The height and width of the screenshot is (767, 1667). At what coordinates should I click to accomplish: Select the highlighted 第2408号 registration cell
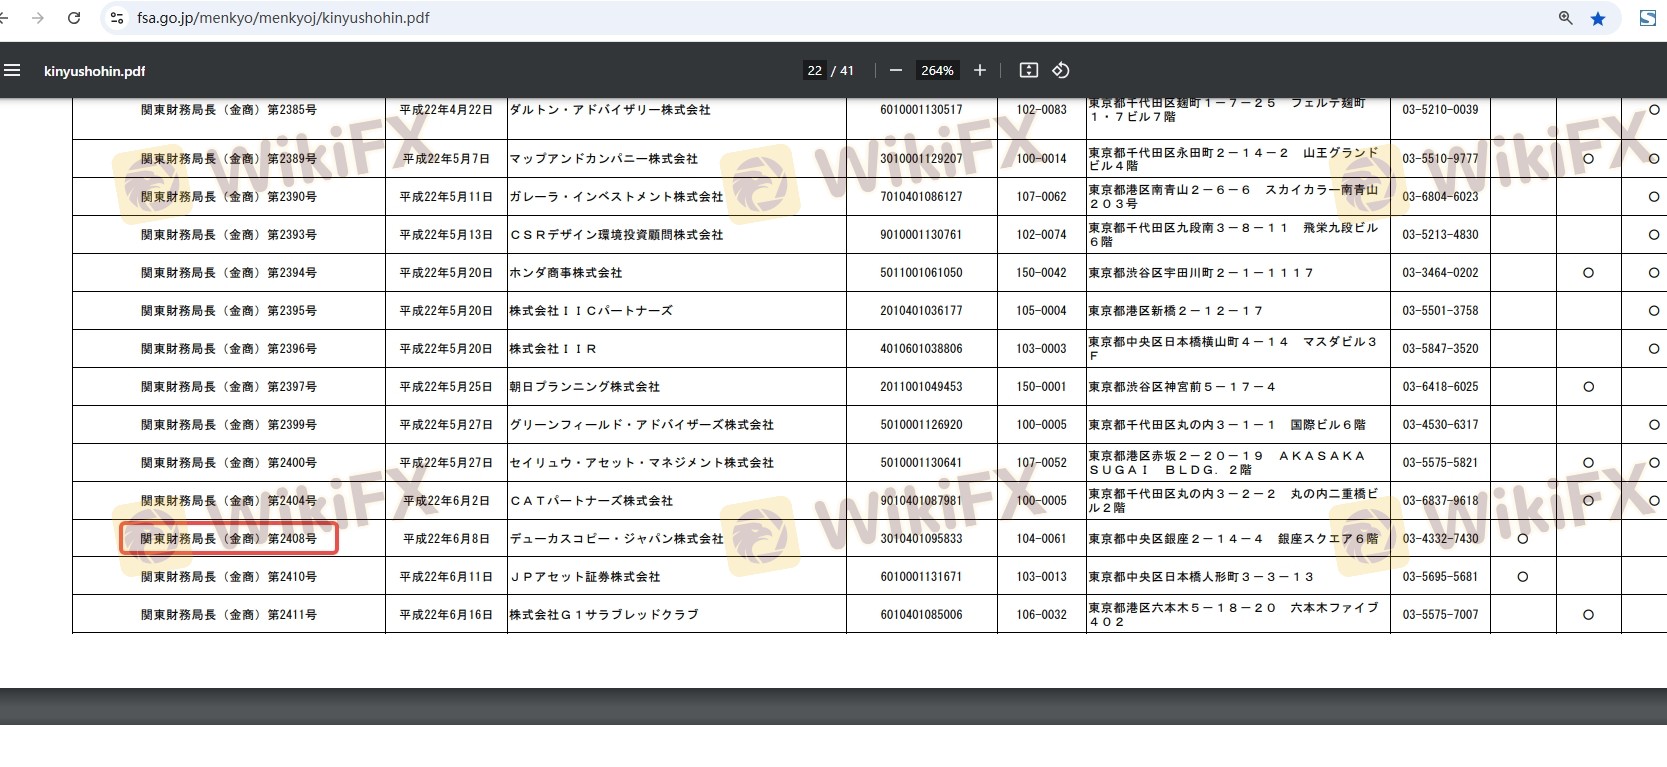[x=229, y=539]
